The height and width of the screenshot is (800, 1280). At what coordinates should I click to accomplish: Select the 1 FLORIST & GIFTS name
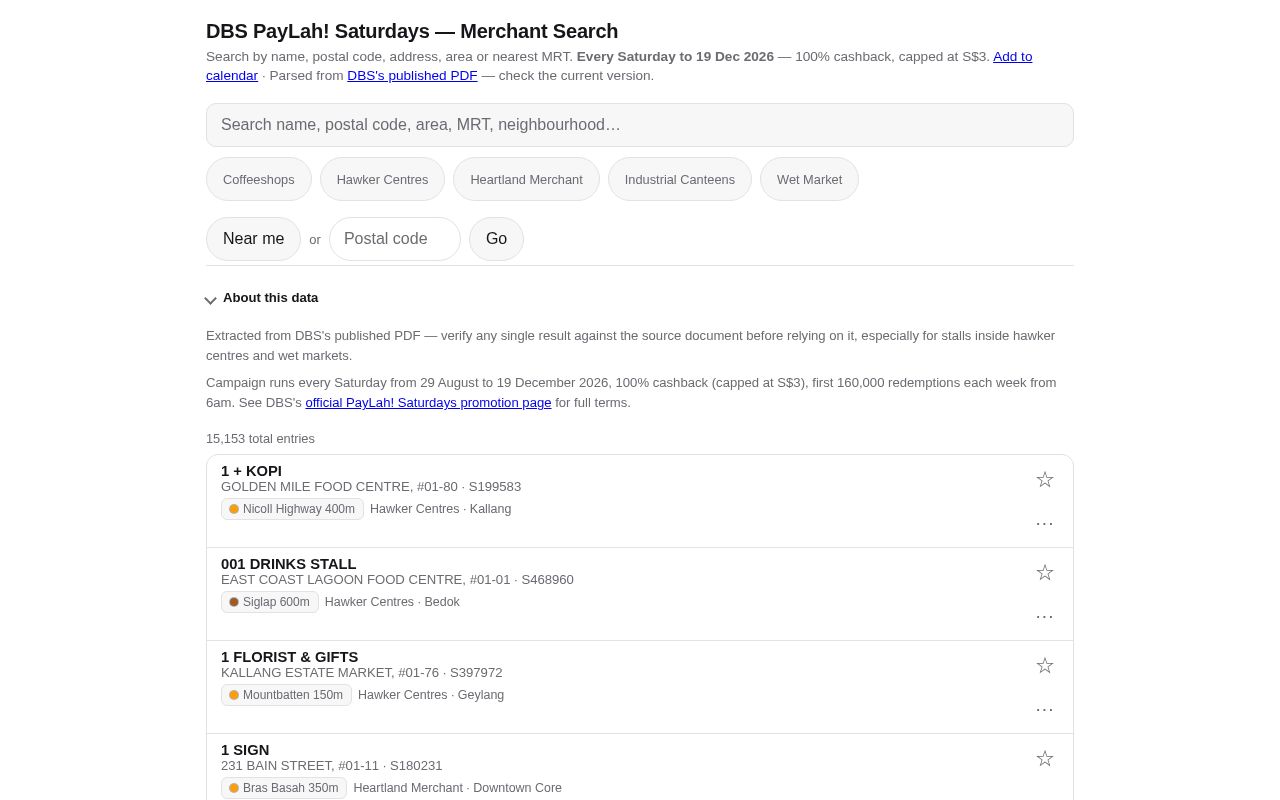tap(289, 657)
